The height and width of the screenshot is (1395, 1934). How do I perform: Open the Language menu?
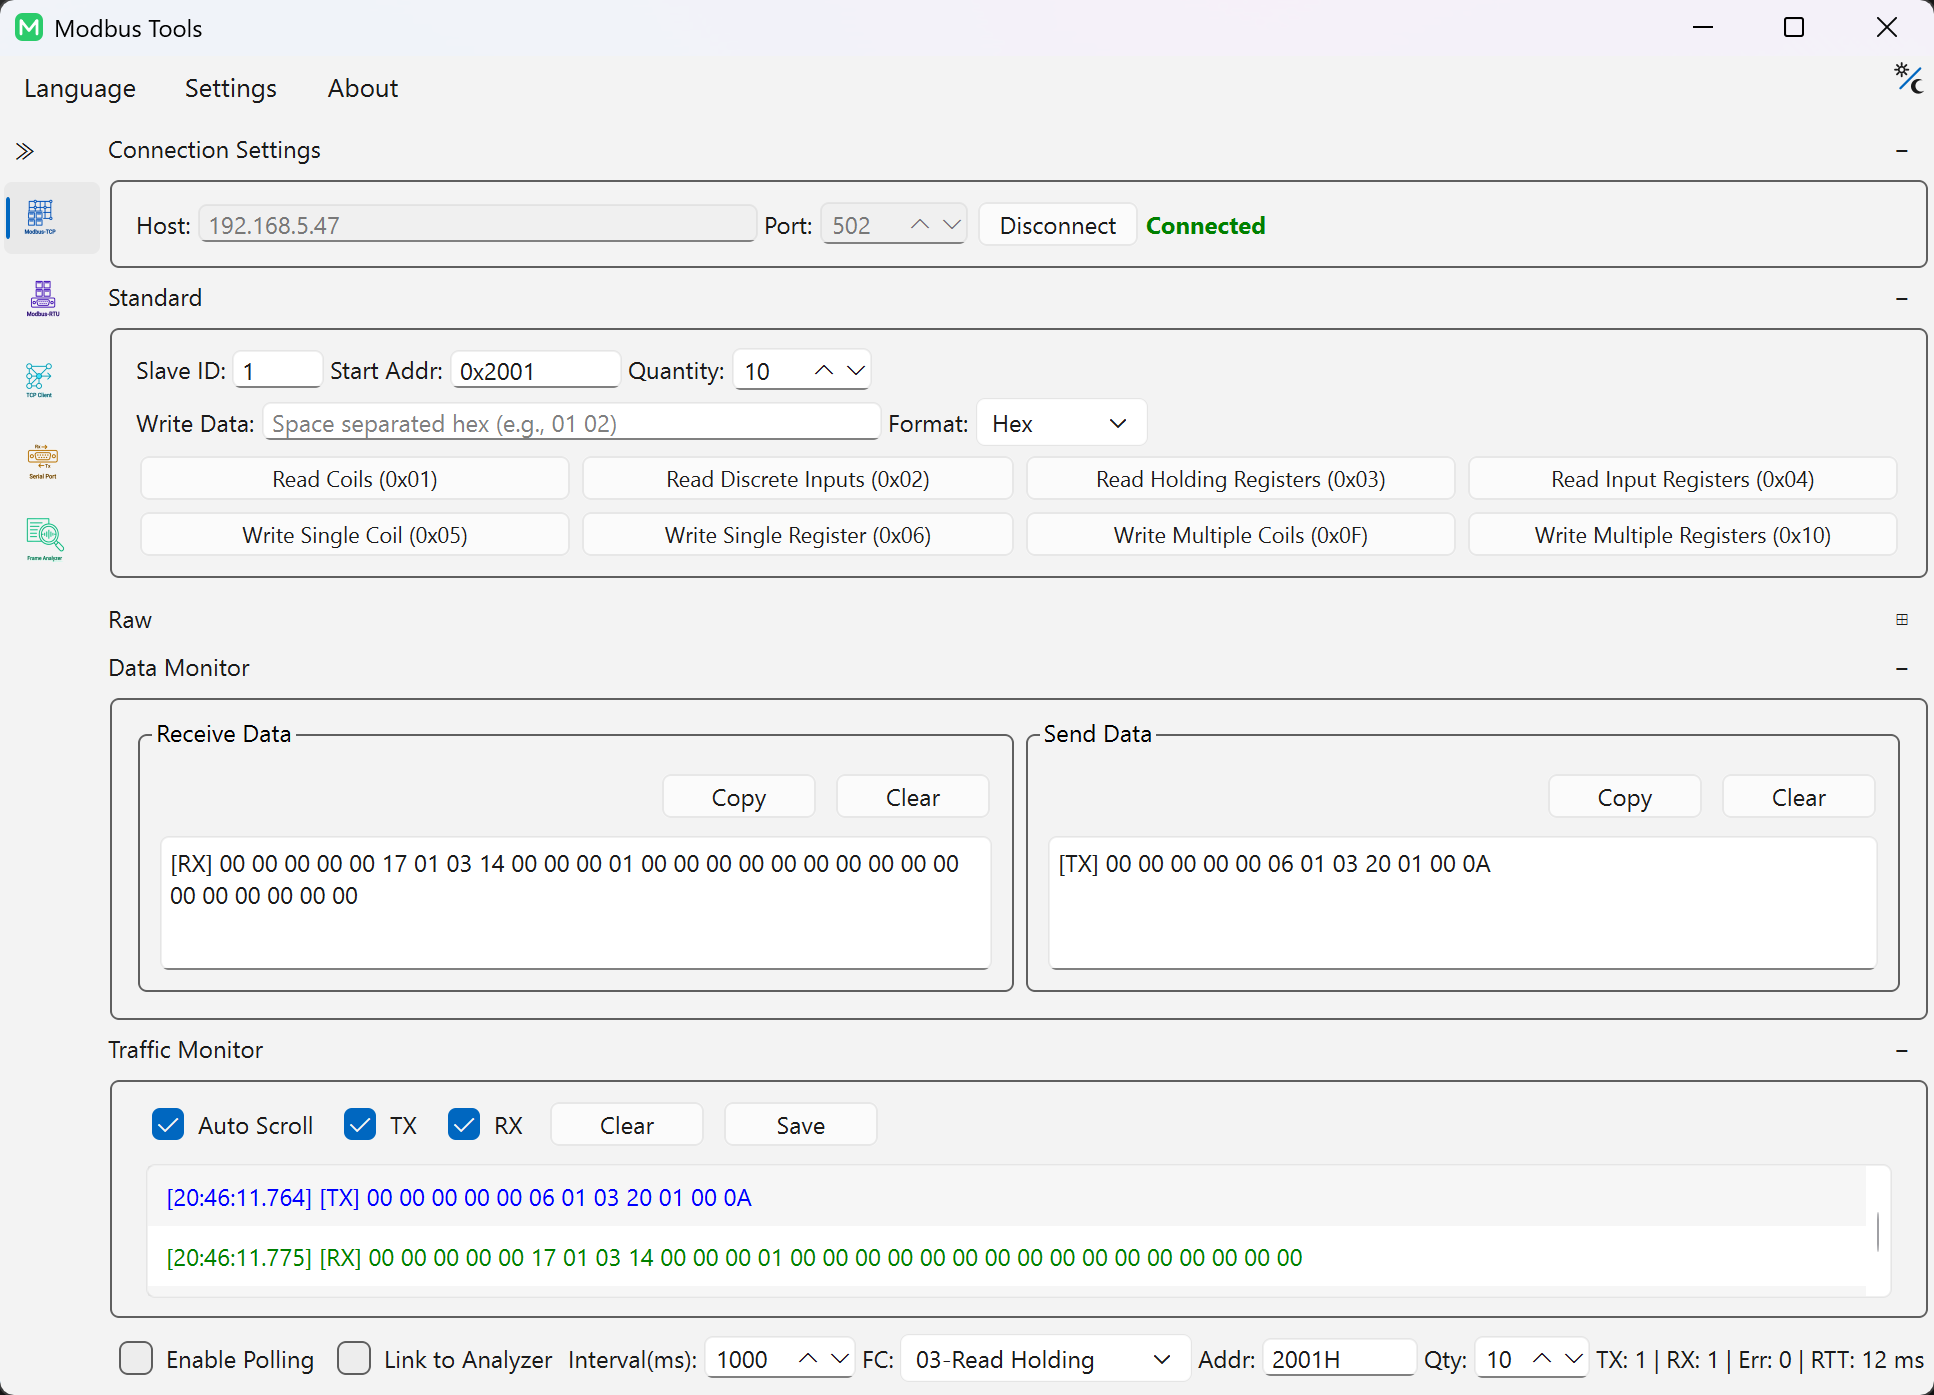[80, 89]
